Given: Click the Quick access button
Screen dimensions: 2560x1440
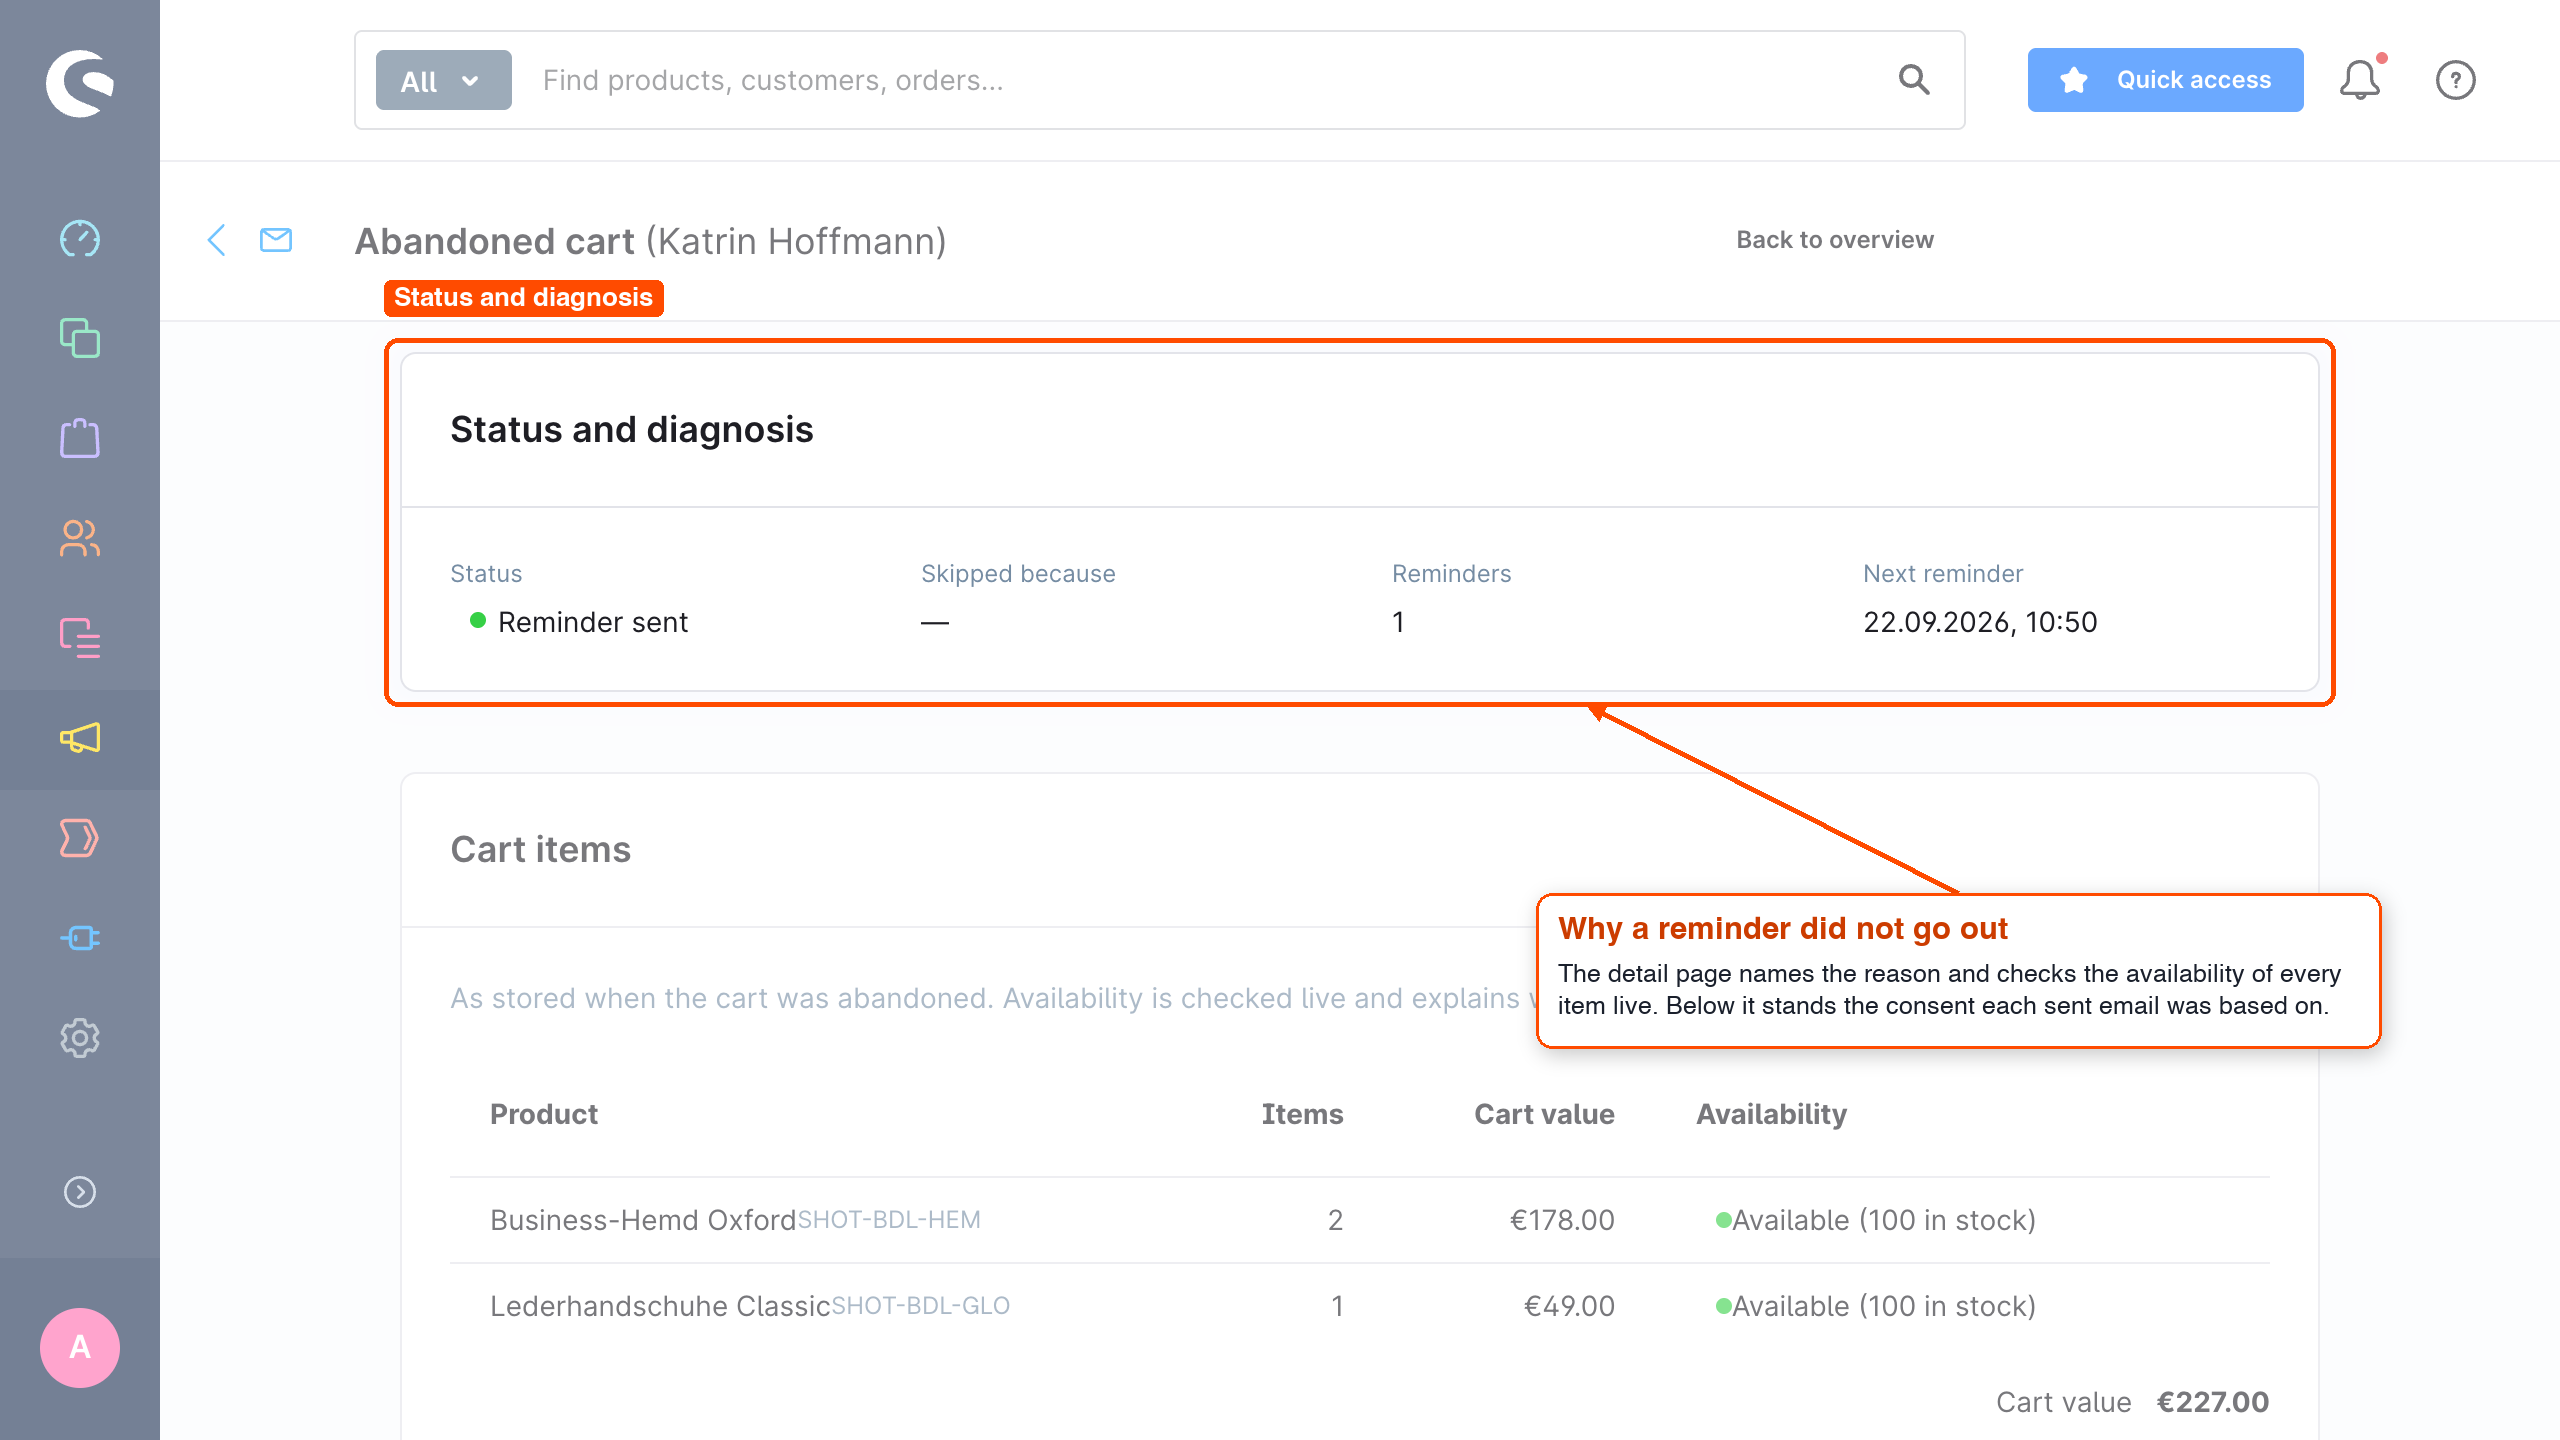Looking at the screenshot, I should pos(2166,80).
